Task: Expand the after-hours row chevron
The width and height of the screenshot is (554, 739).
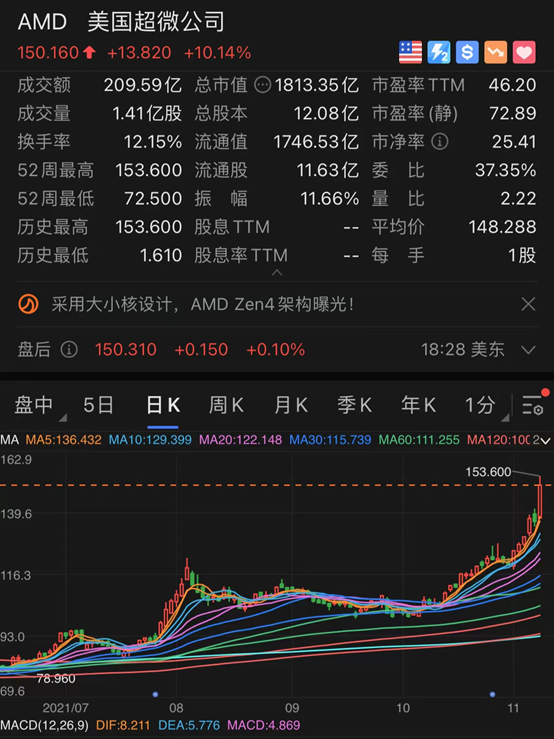Action: click(x=529, y=350)
